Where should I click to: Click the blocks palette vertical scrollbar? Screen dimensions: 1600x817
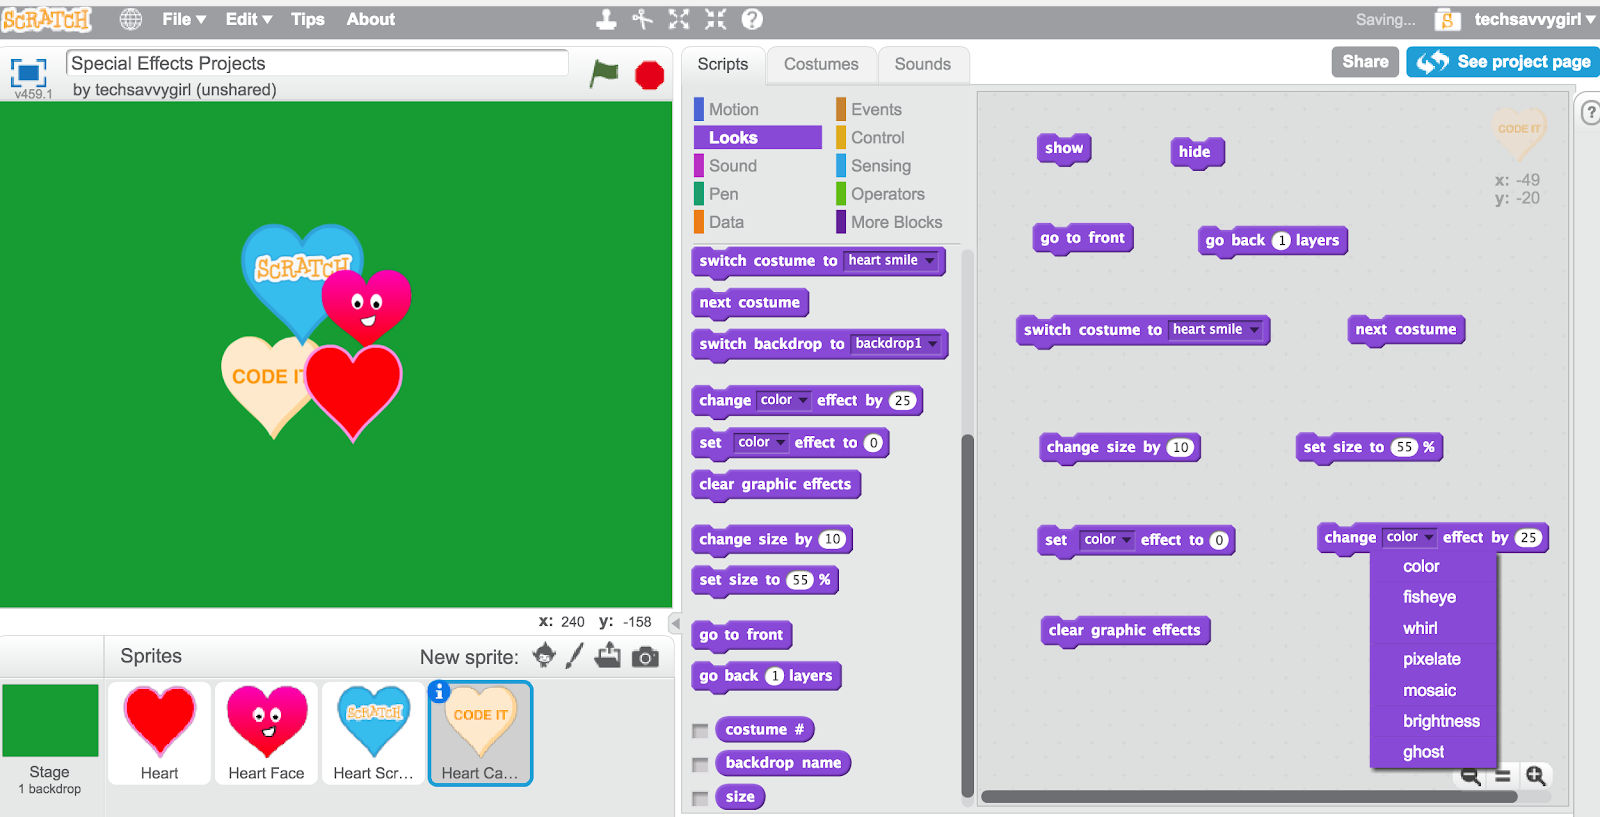tap(967, 615)
